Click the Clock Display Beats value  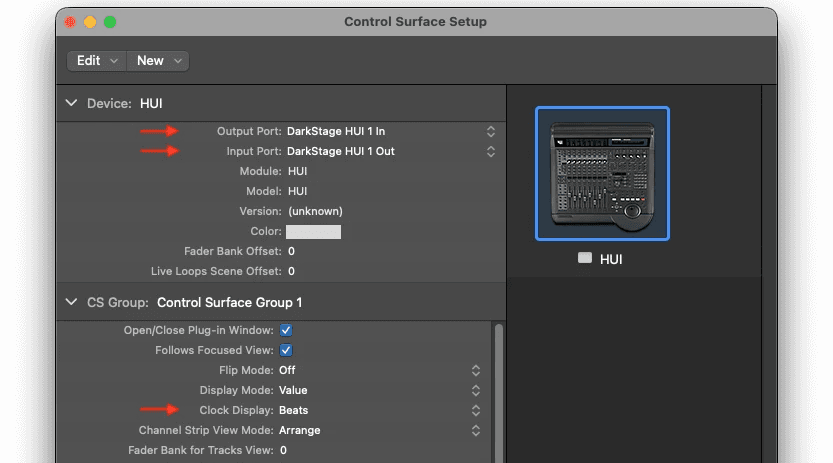point(293,410)
